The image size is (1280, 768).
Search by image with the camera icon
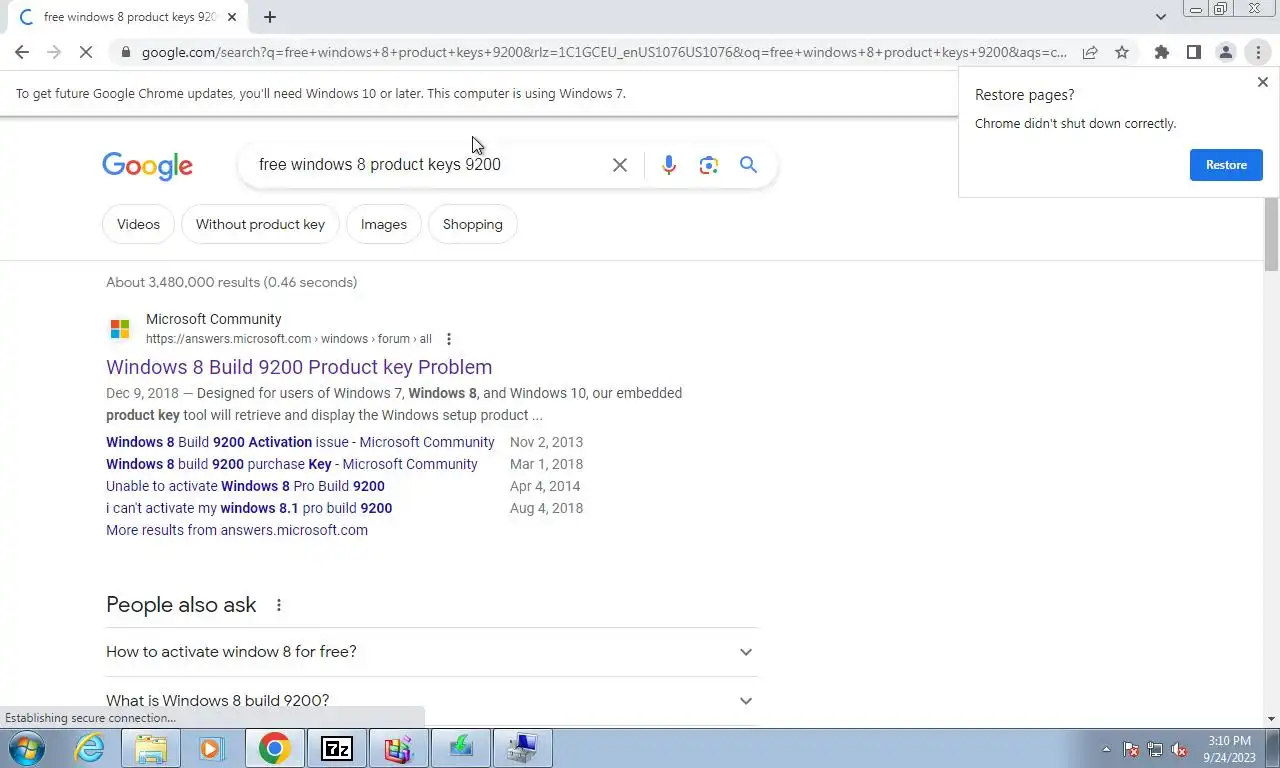point(709,165)
